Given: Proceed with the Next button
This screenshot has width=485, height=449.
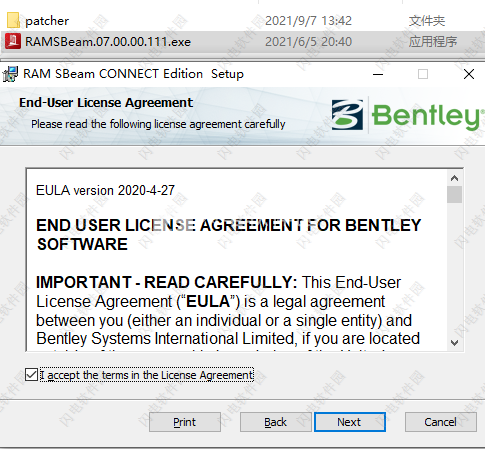Looking at the screenshot, I should 350,422.
